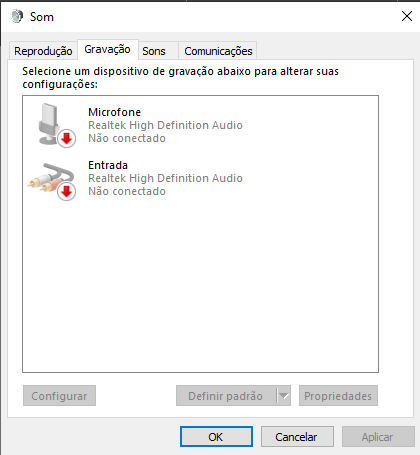This screenshot has height=455, width=420.
Task: Open the Gravação tab
Action: click(x=108, y=49)
